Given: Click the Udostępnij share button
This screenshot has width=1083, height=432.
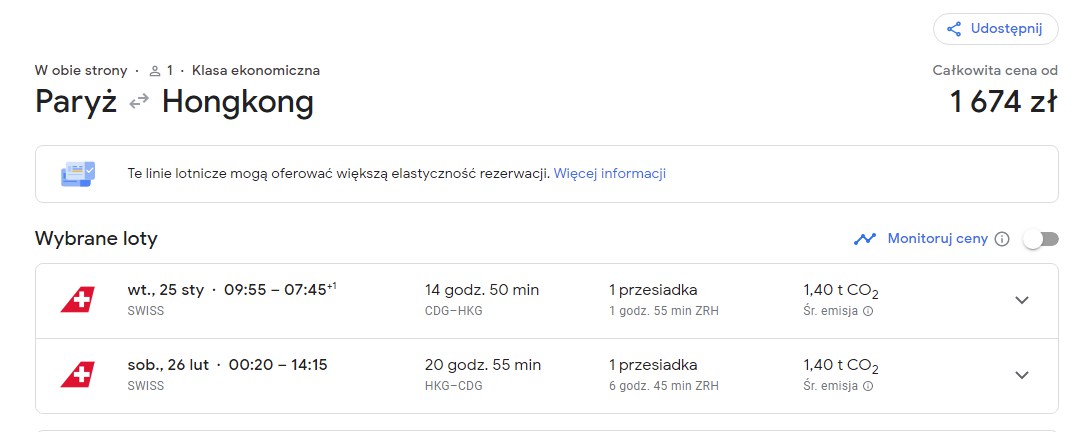Looking at the screenshot, I should 995,29.
